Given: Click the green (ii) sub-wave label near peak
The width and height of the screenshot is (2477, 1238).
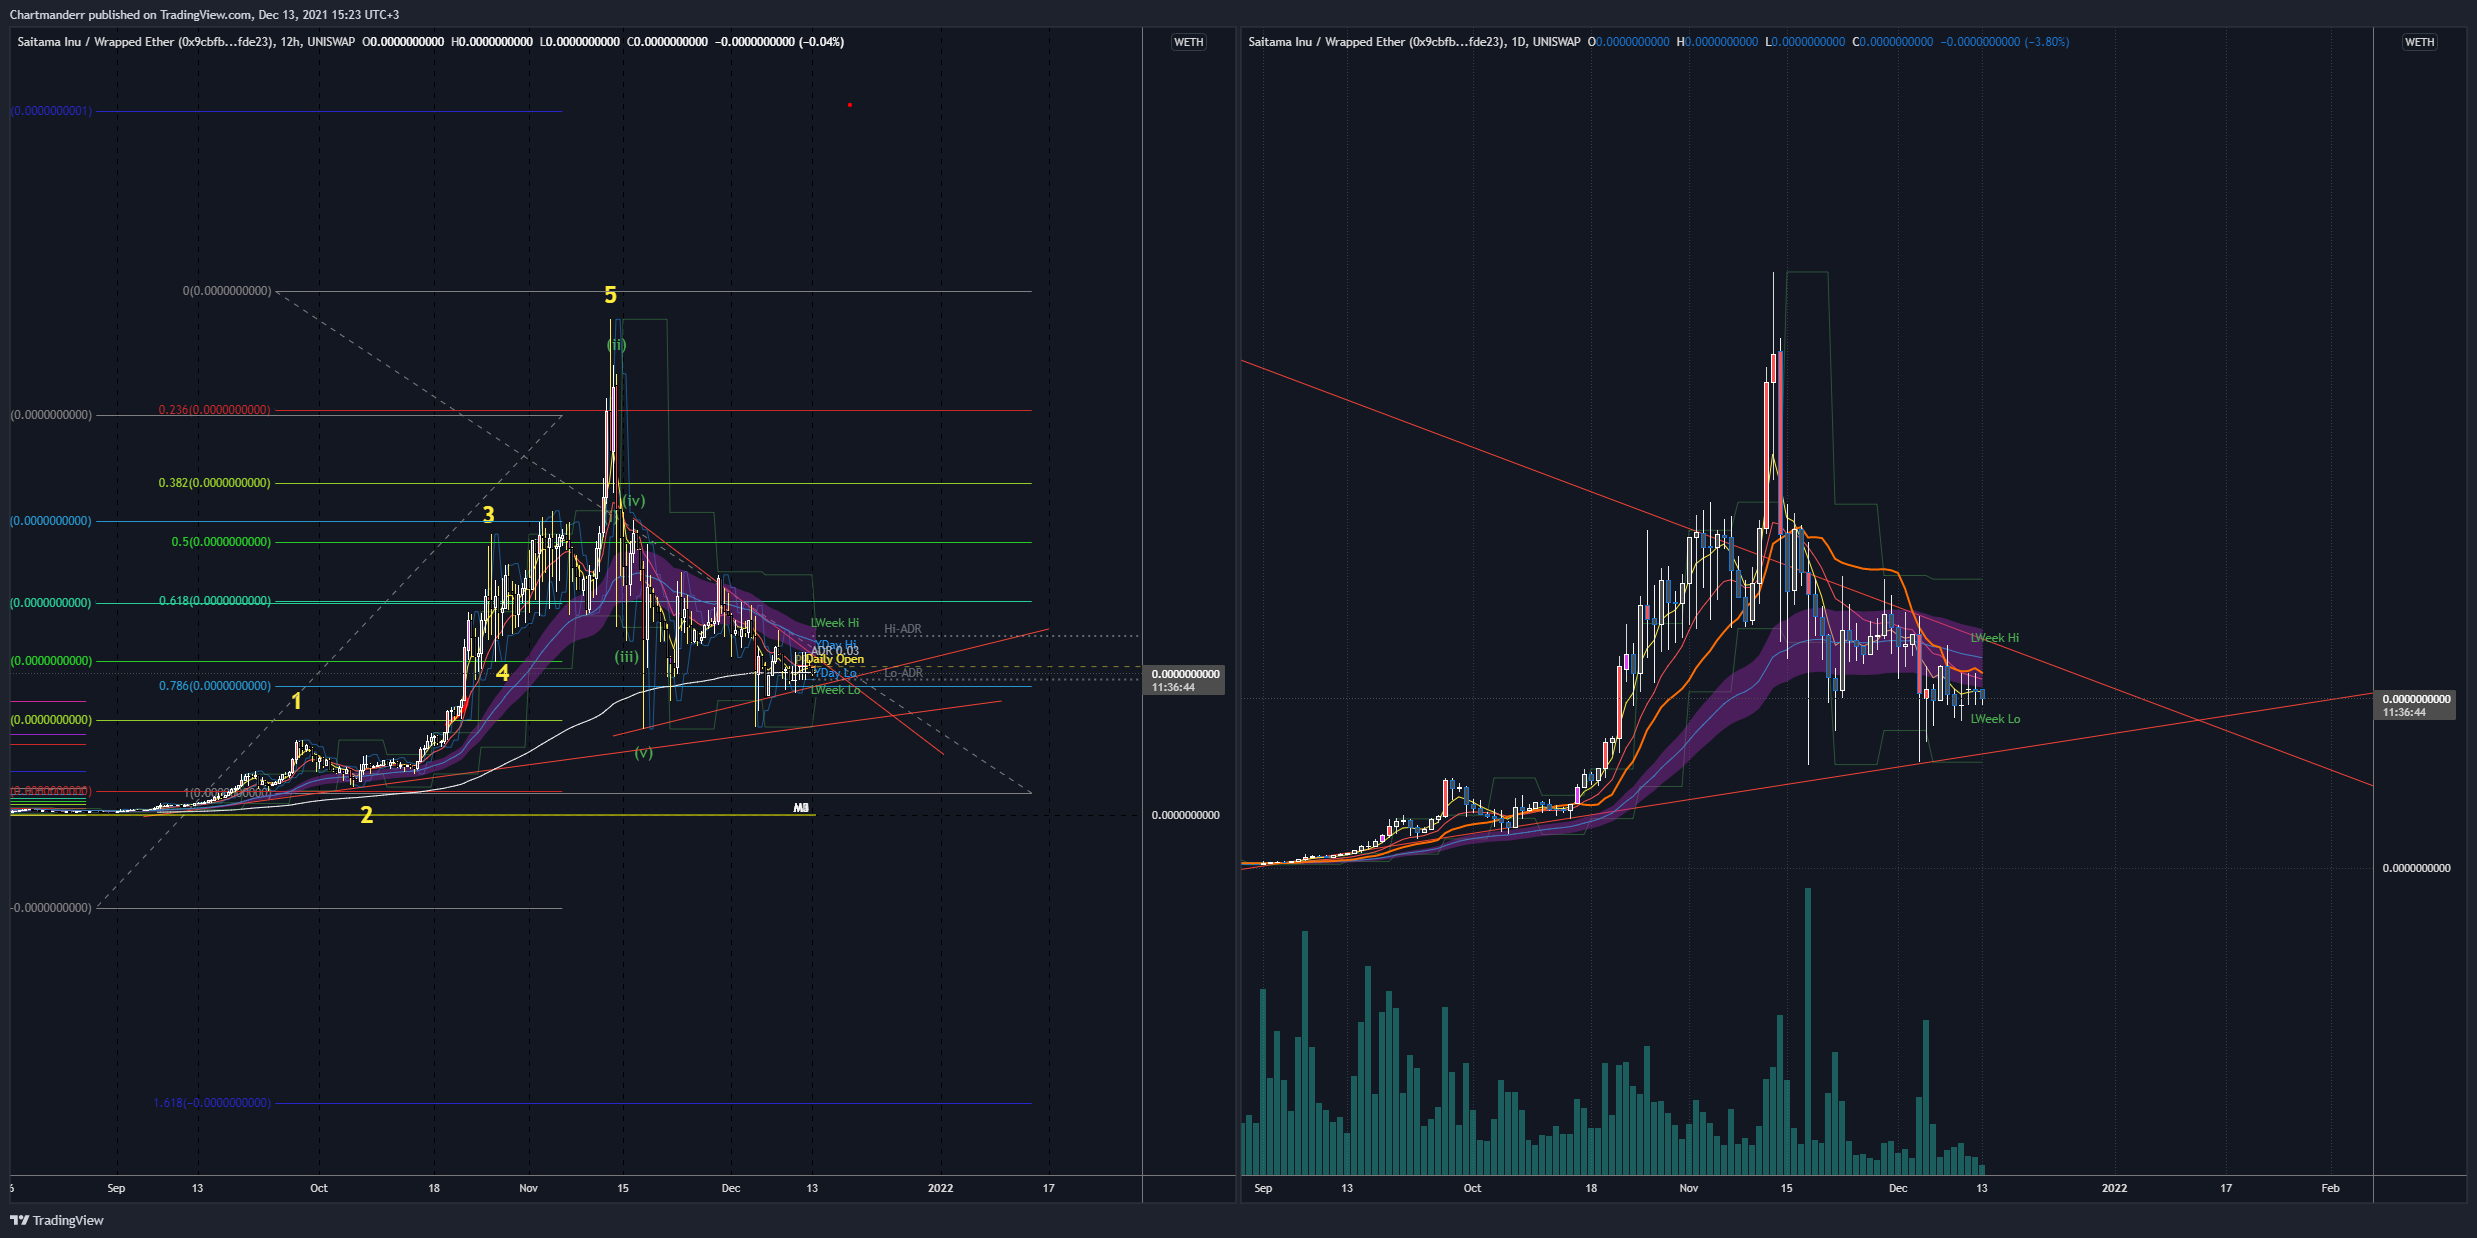Looking at the screenshot, I should pyautogui.click(x=616, y=345).
